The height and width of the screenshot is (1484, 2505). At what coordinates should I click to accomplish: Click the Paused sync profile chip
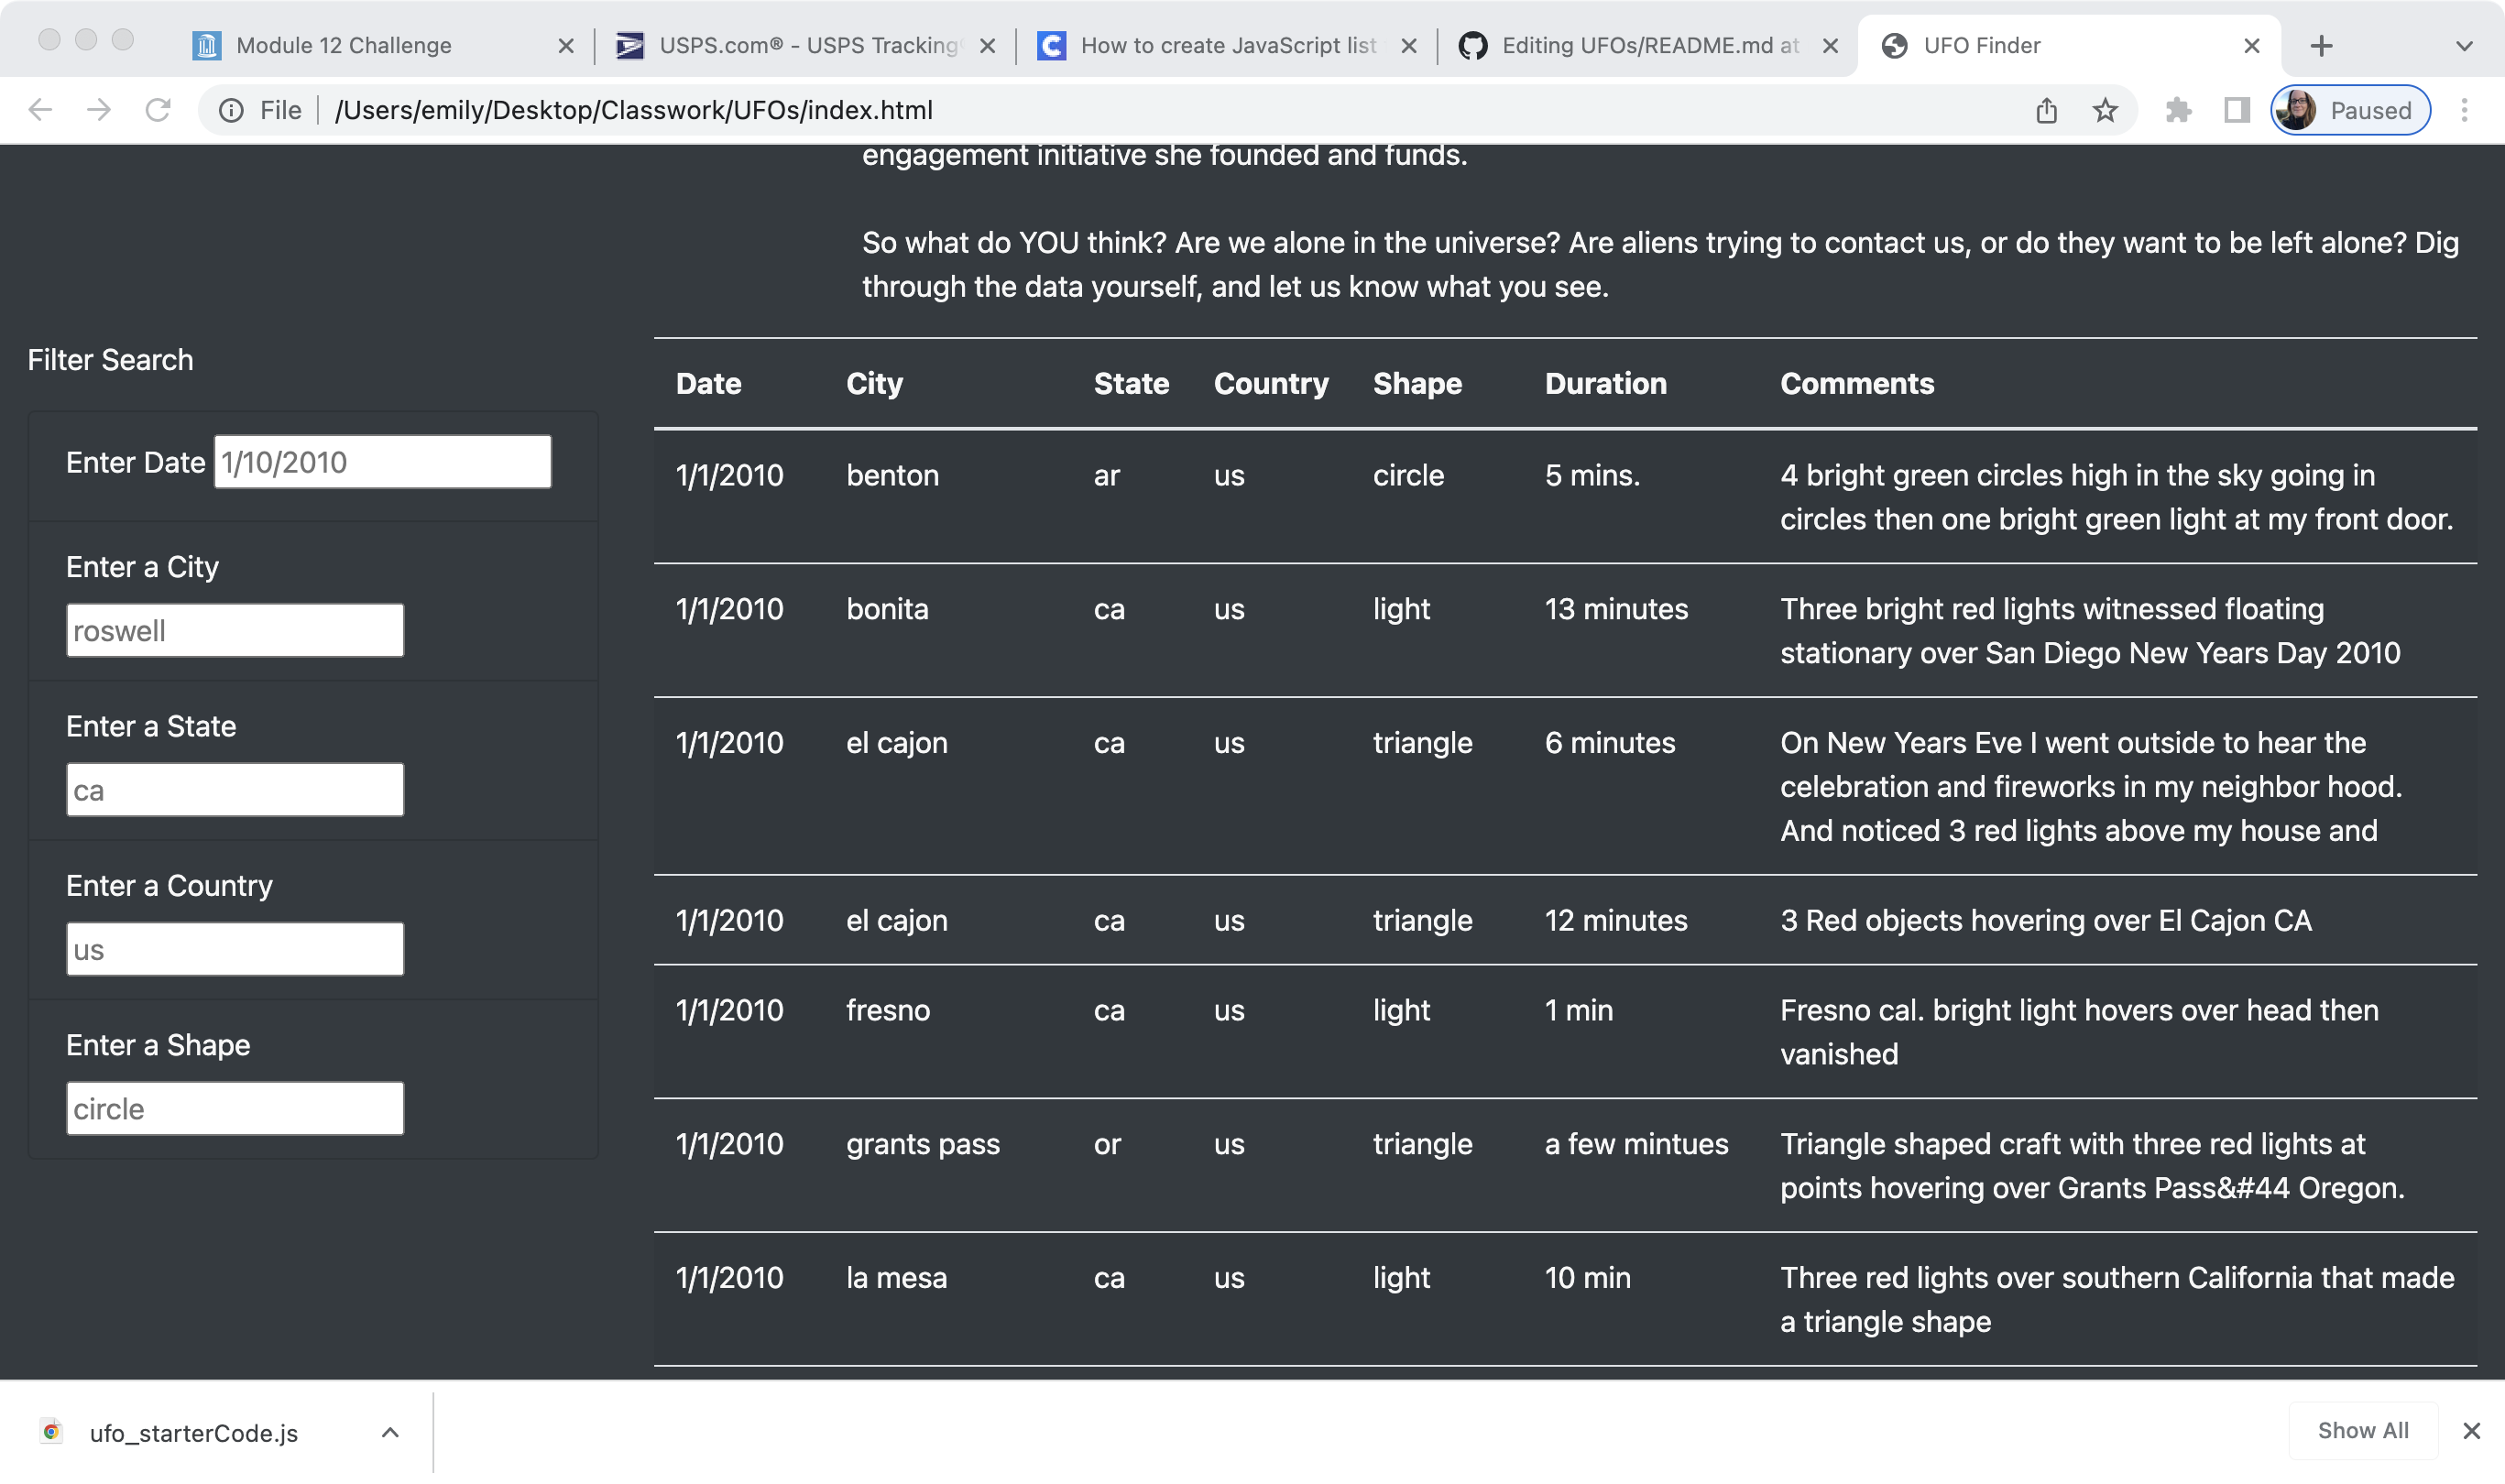[x=2349, y=110]
